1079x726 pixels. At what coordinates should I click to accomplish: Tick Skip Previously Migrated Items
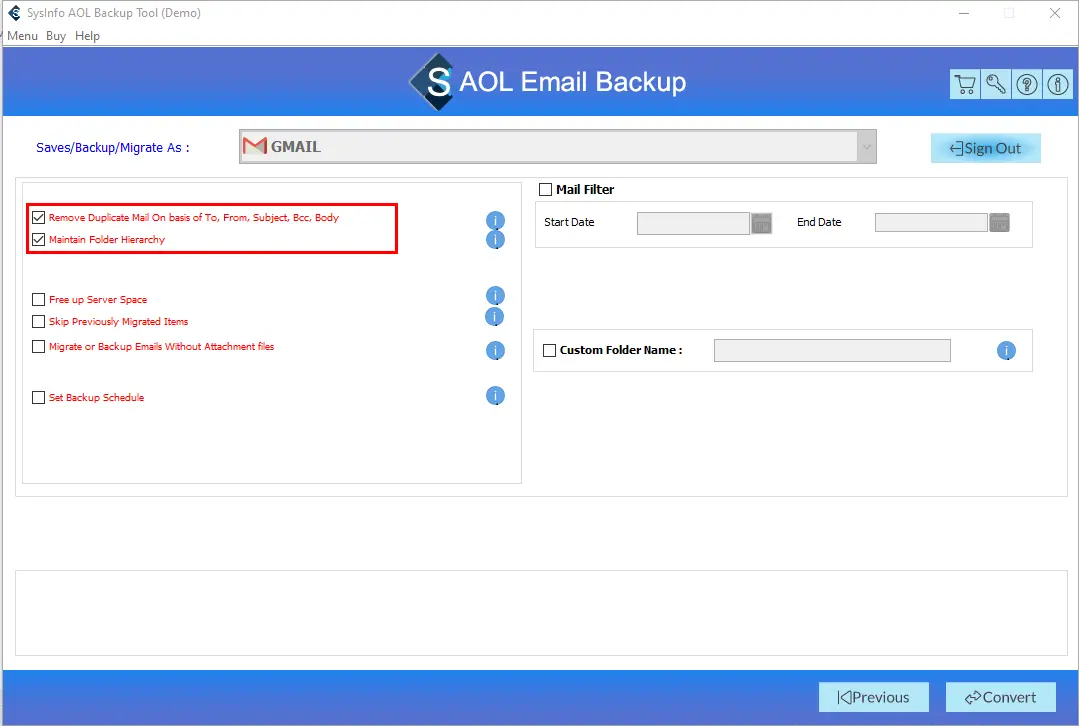39,322
